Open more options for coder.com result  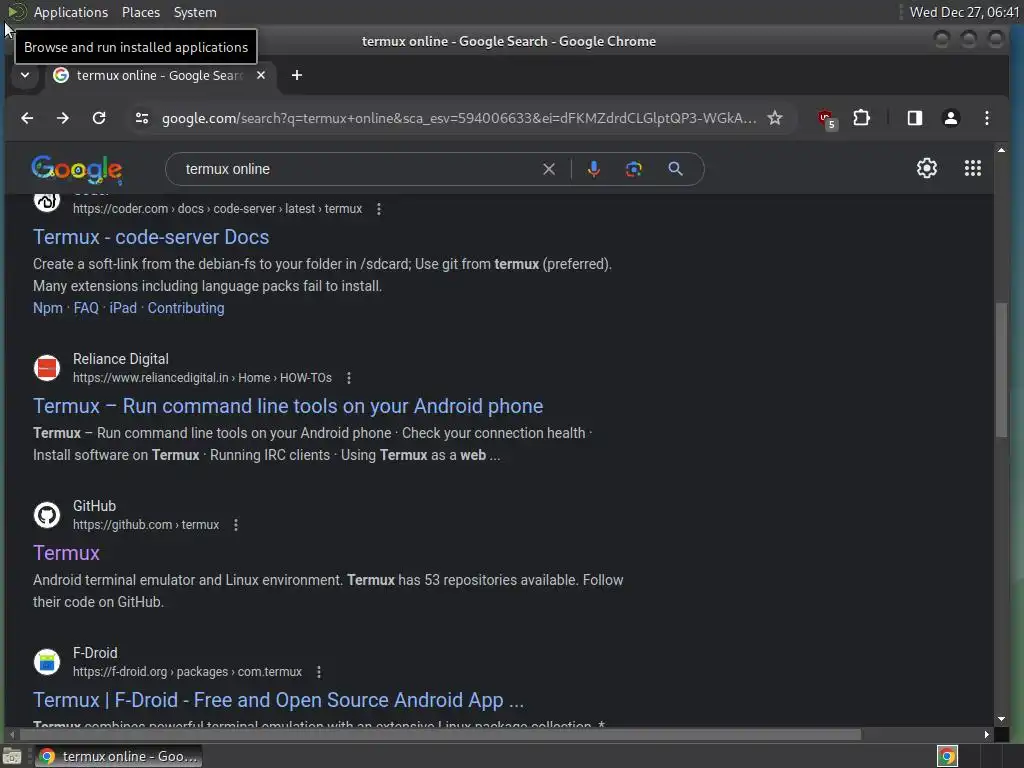pyautogui.click(x=379, y=209)
